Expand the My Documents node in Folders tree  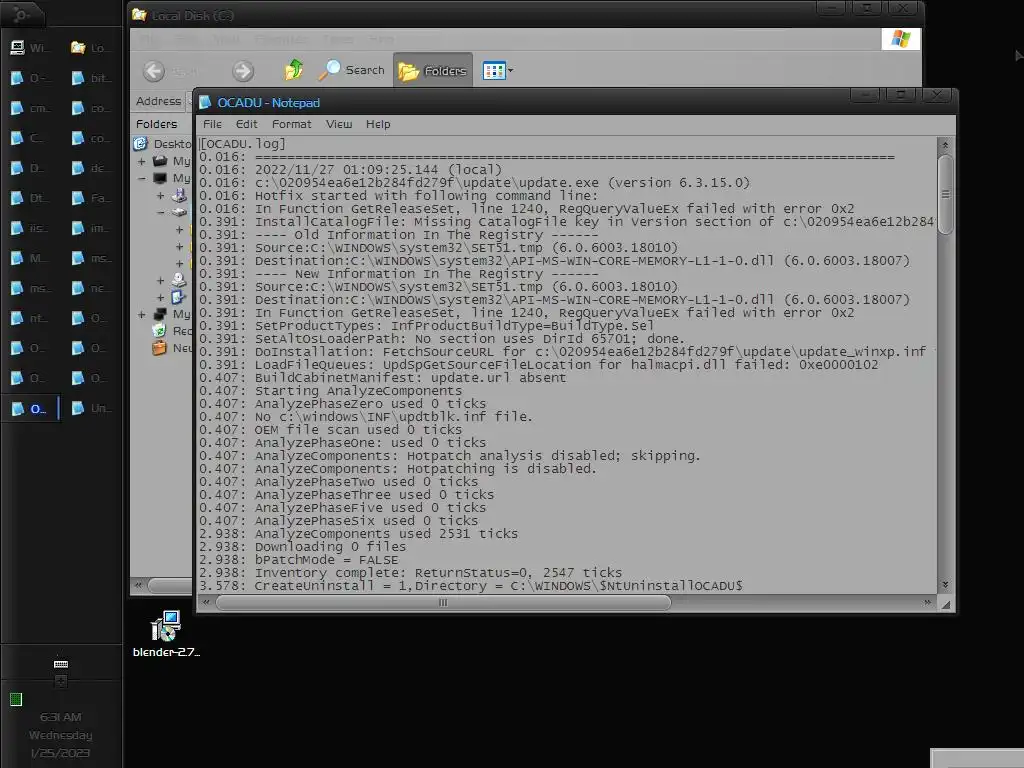142,161
